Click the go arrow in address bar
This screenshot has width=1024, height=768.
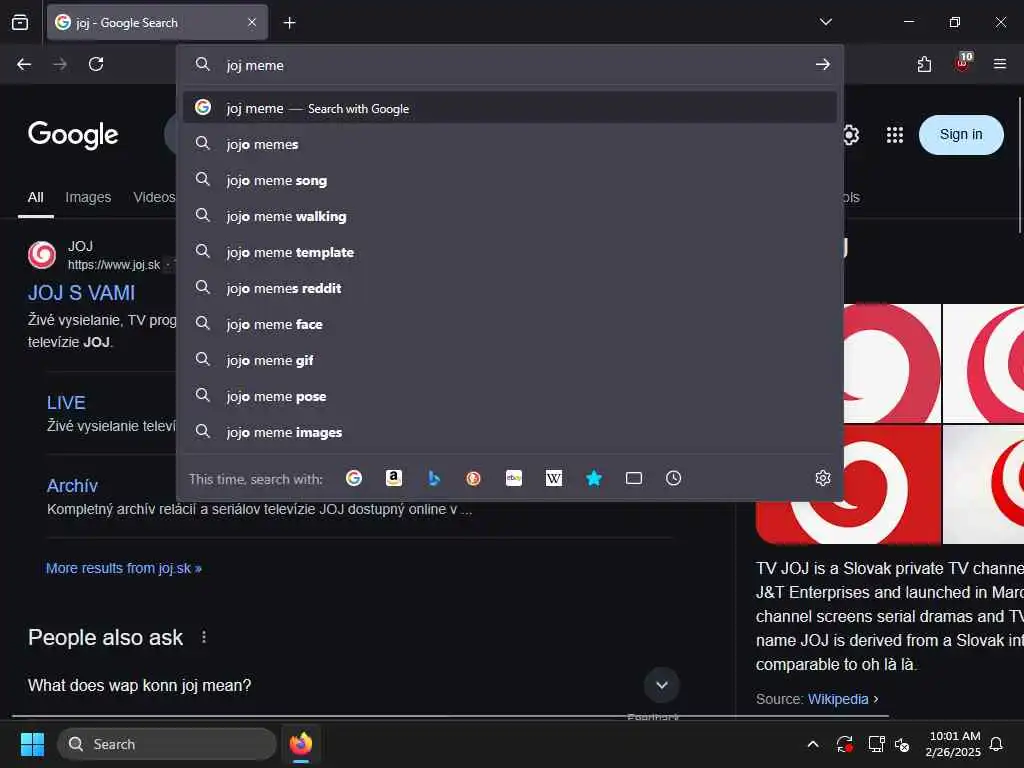[823, 64]
